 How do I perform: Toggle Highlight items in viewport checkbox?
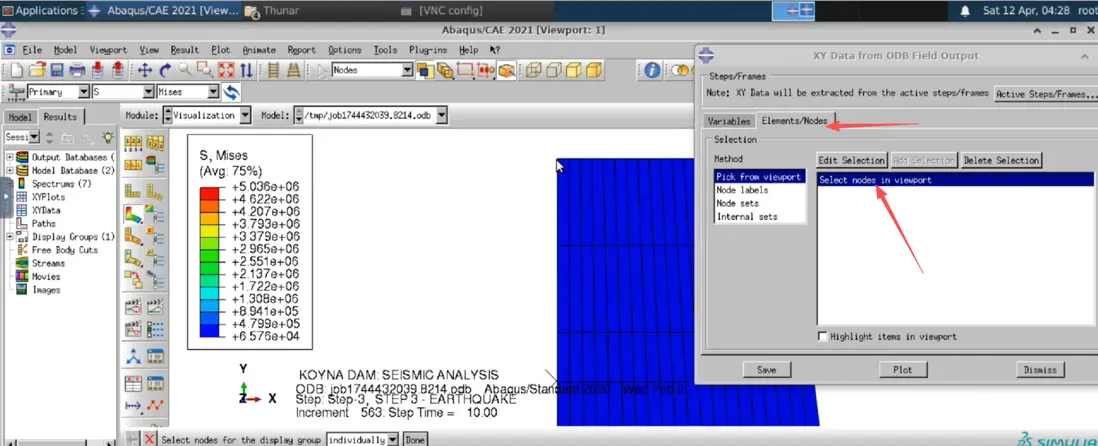tap(823, 337)
